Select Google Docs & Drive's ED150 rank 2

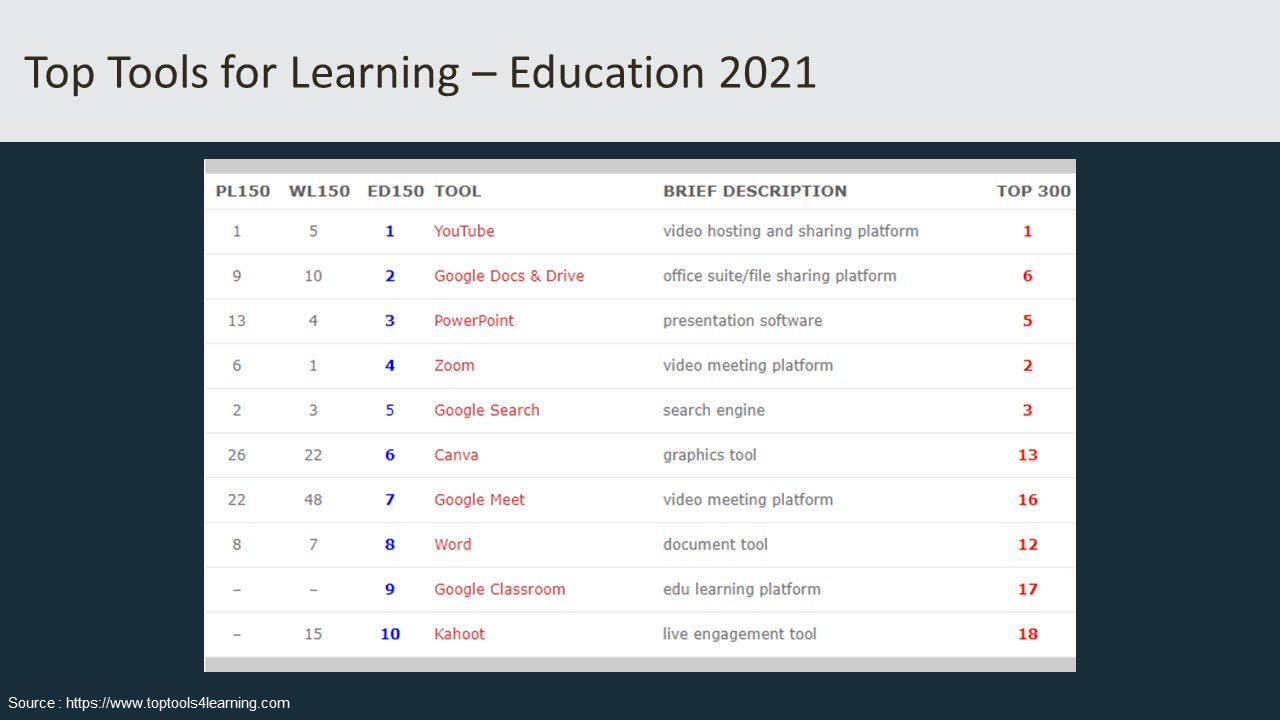point(390,276)
